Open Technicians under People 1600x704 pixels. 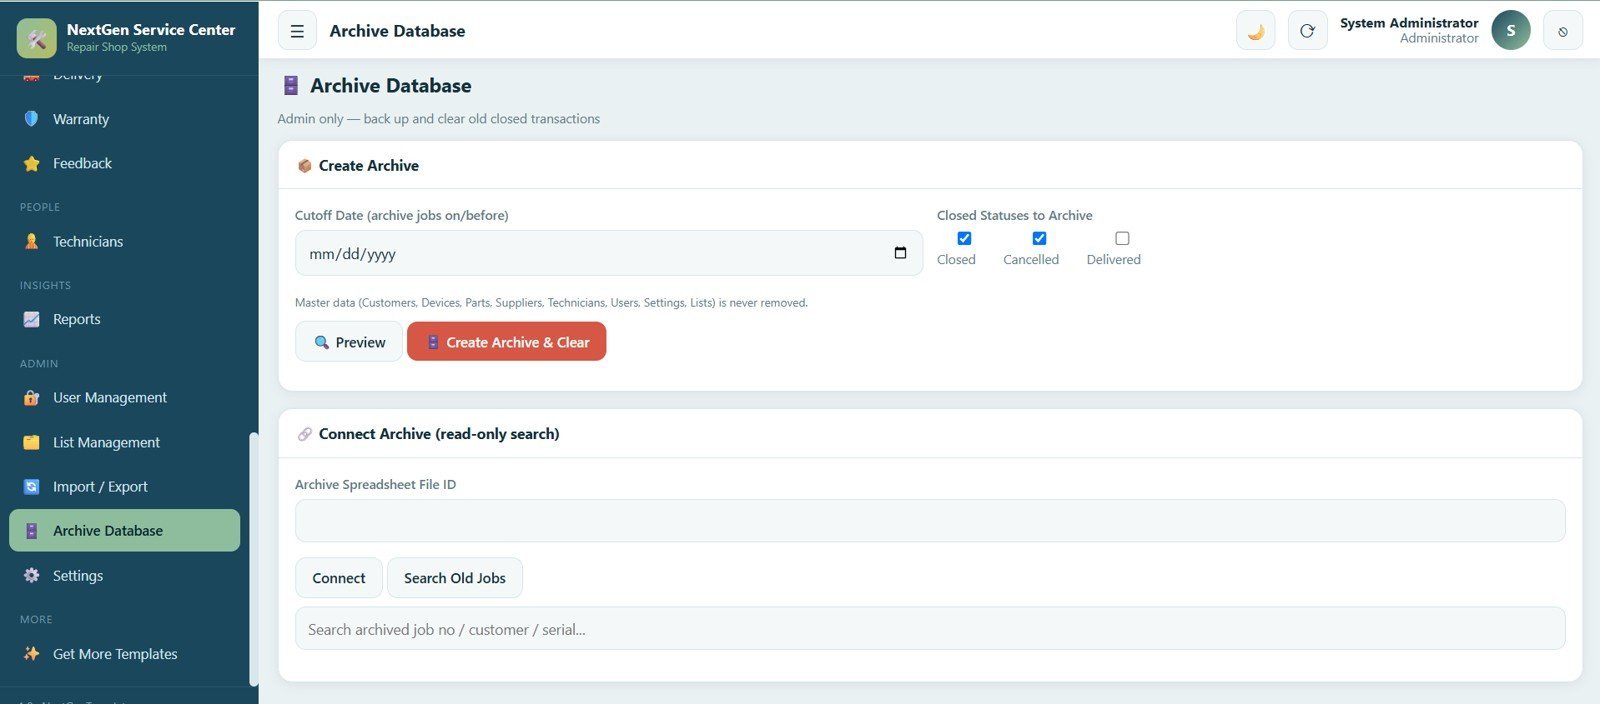point(125,241)
